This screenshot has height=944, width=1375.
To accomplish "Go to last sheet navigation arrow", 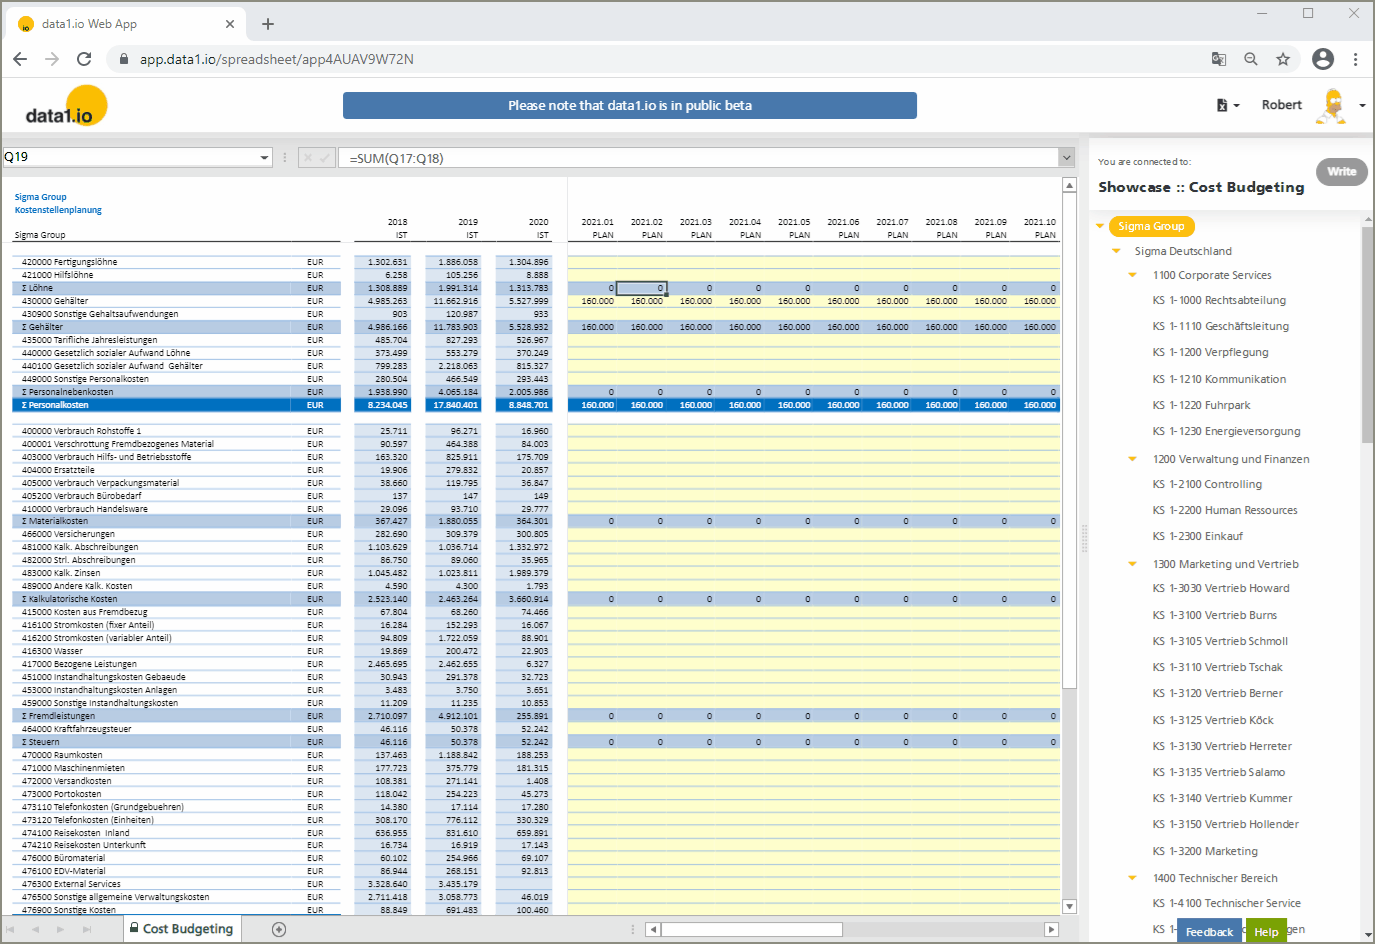I will click(x=87, y=929).
